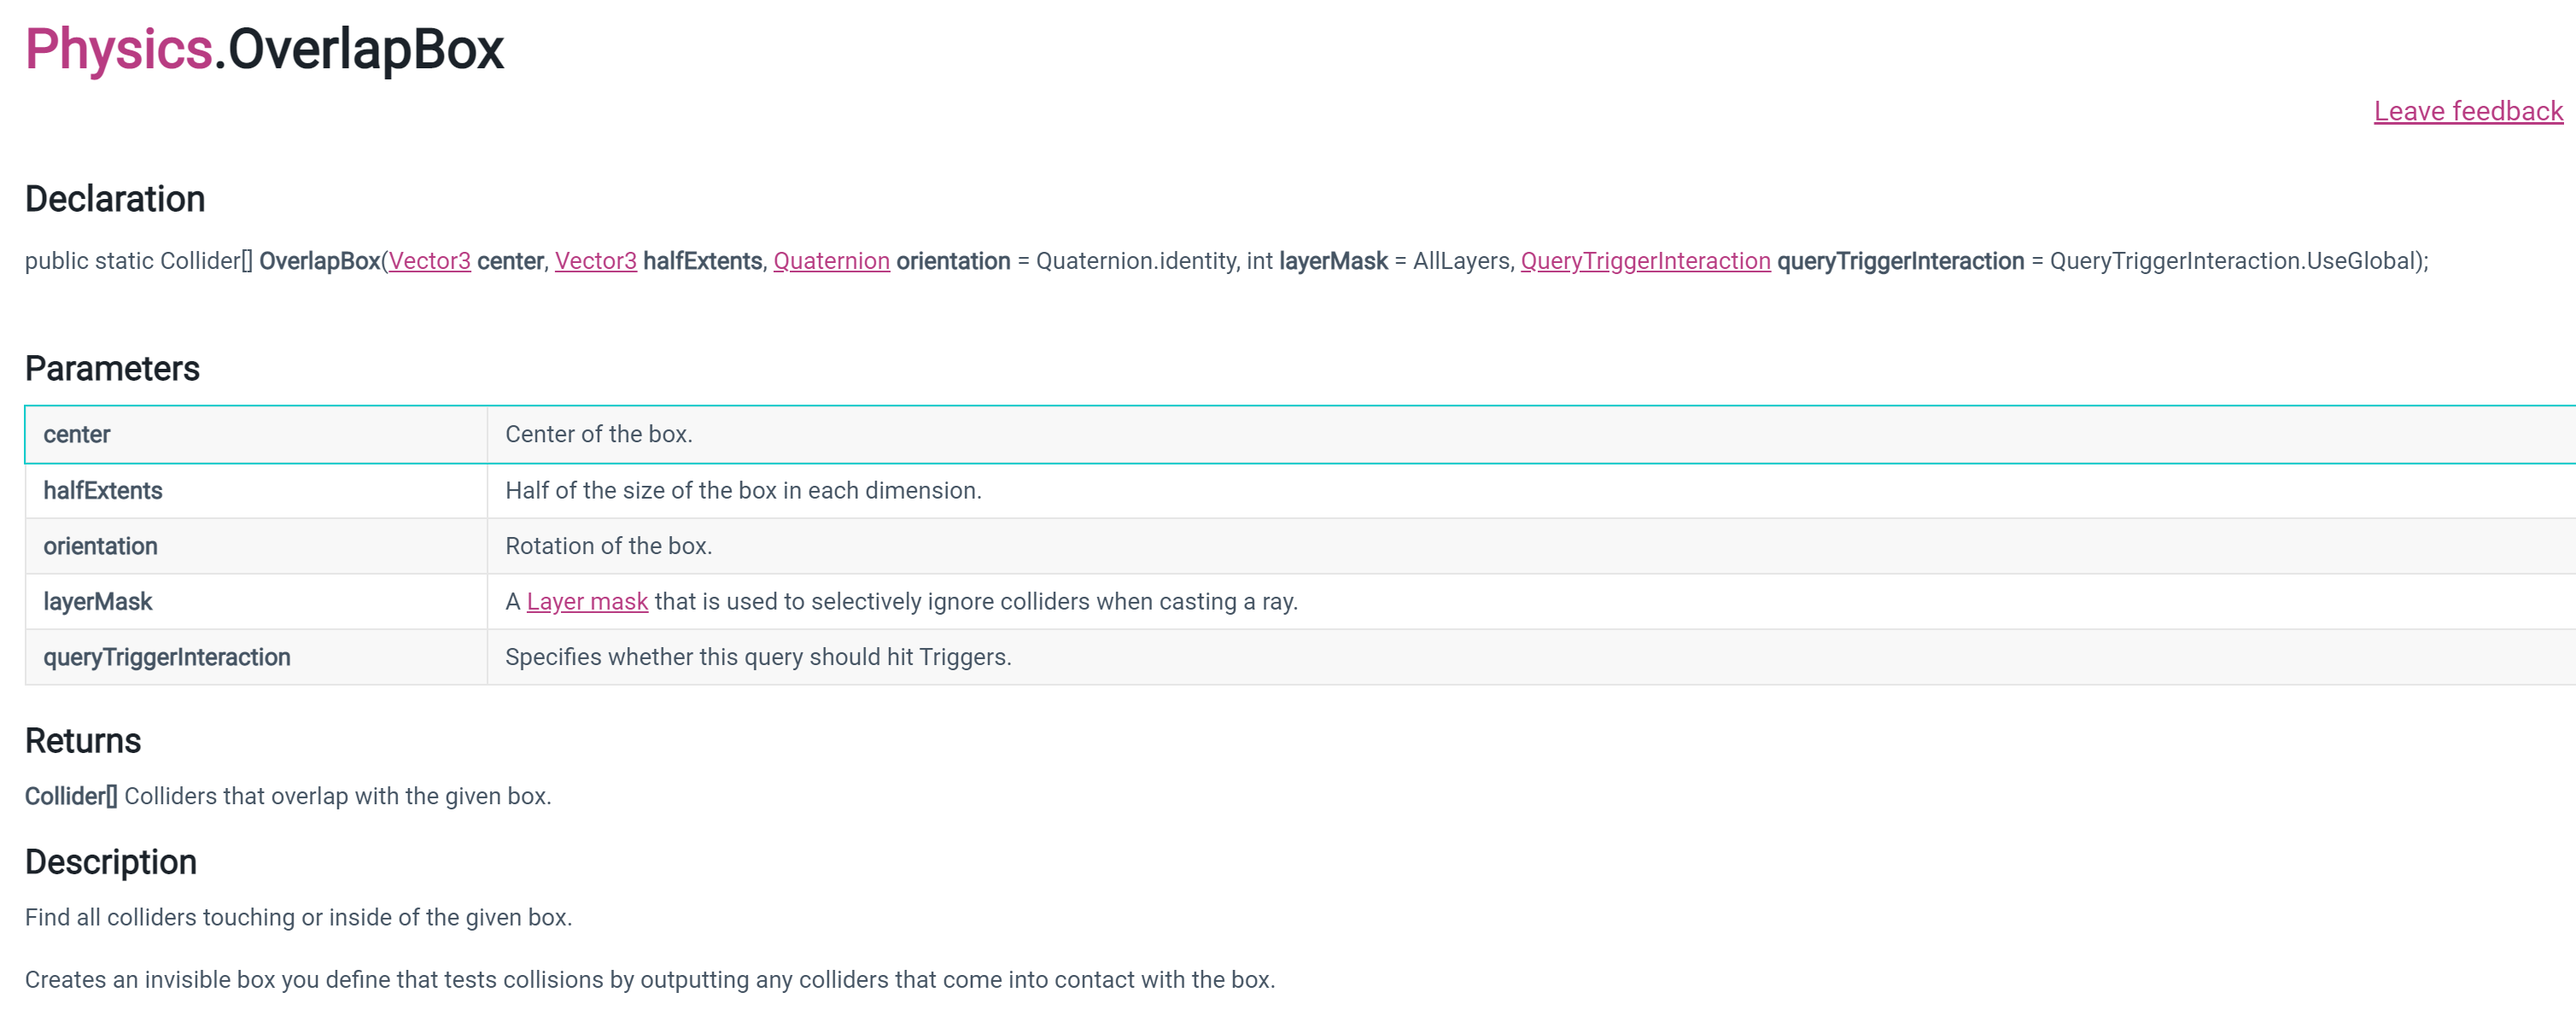Click the Parameters heading
The height and width of the screenshot is (1010, 2576).
pos(112,369)
